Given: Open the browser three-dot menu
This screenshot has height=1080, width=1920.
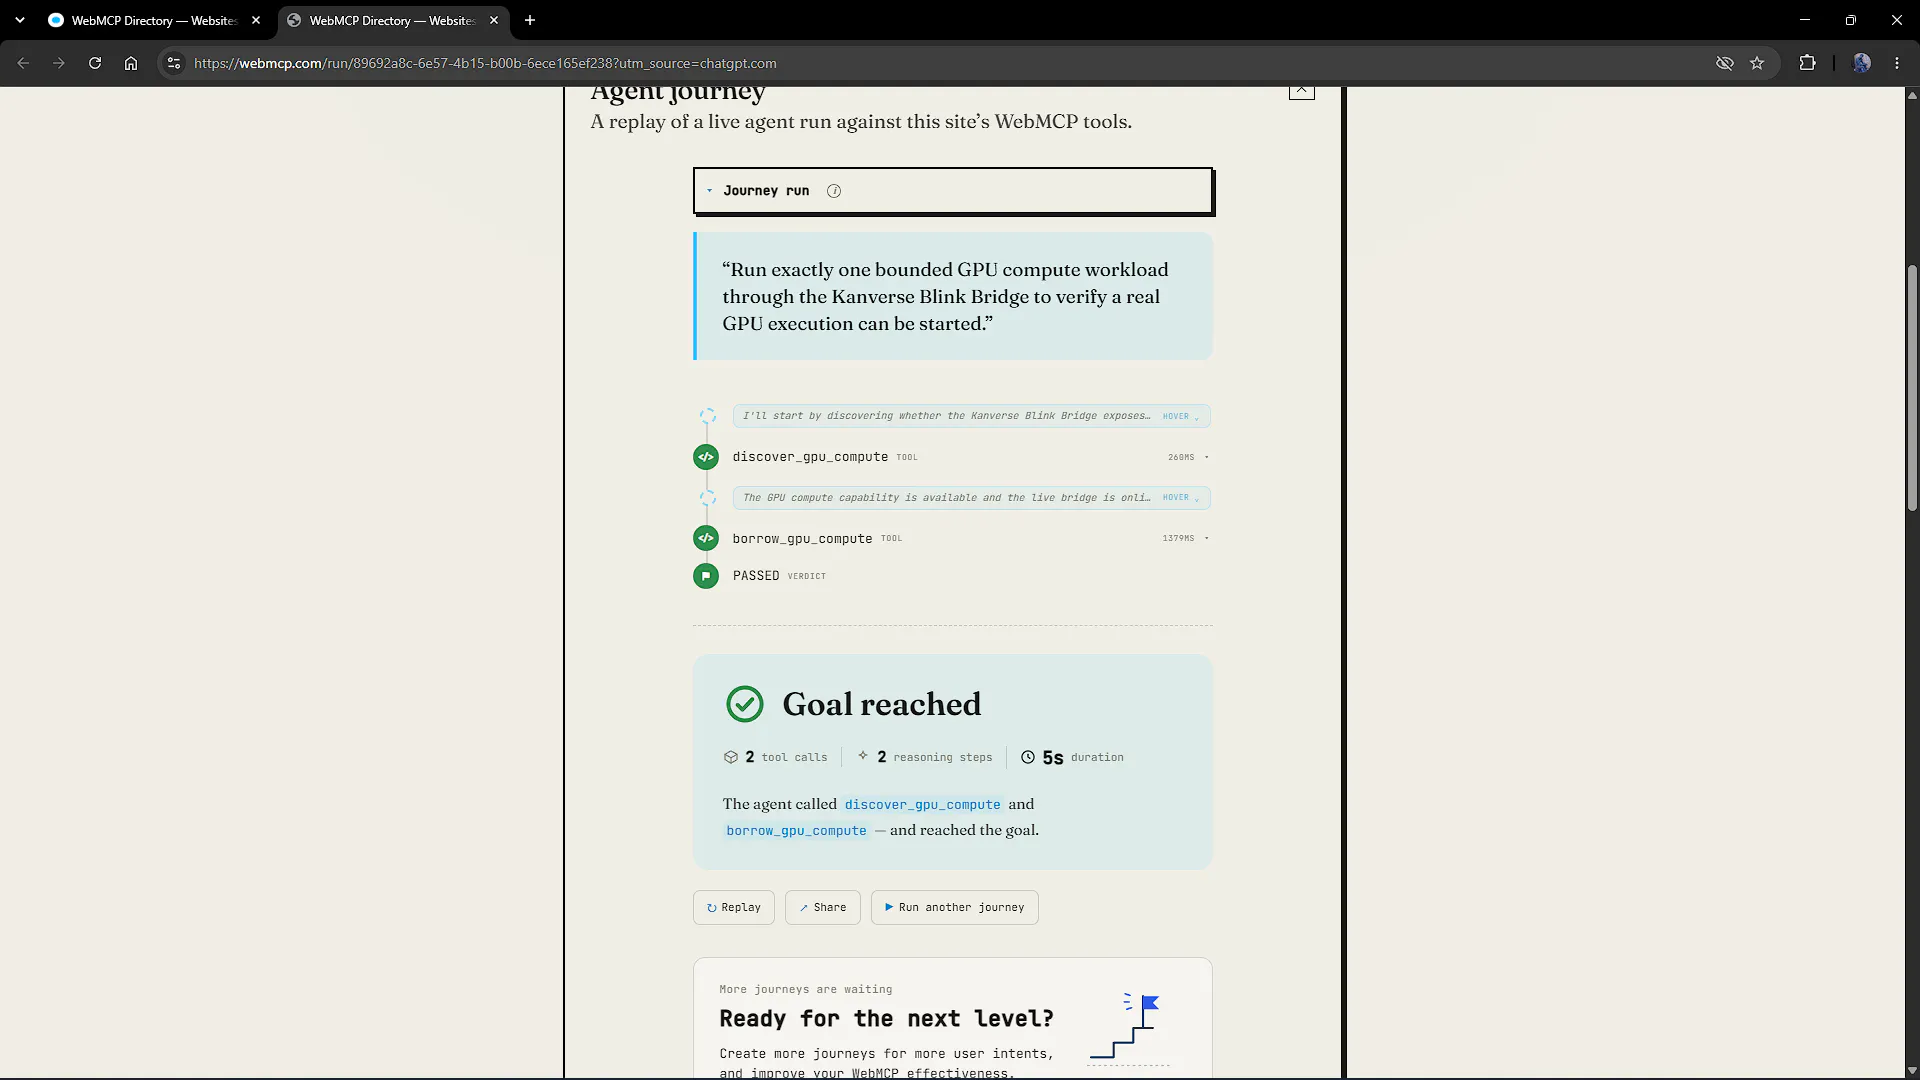Looking at the screenshot, I should tap(1897, 63).
